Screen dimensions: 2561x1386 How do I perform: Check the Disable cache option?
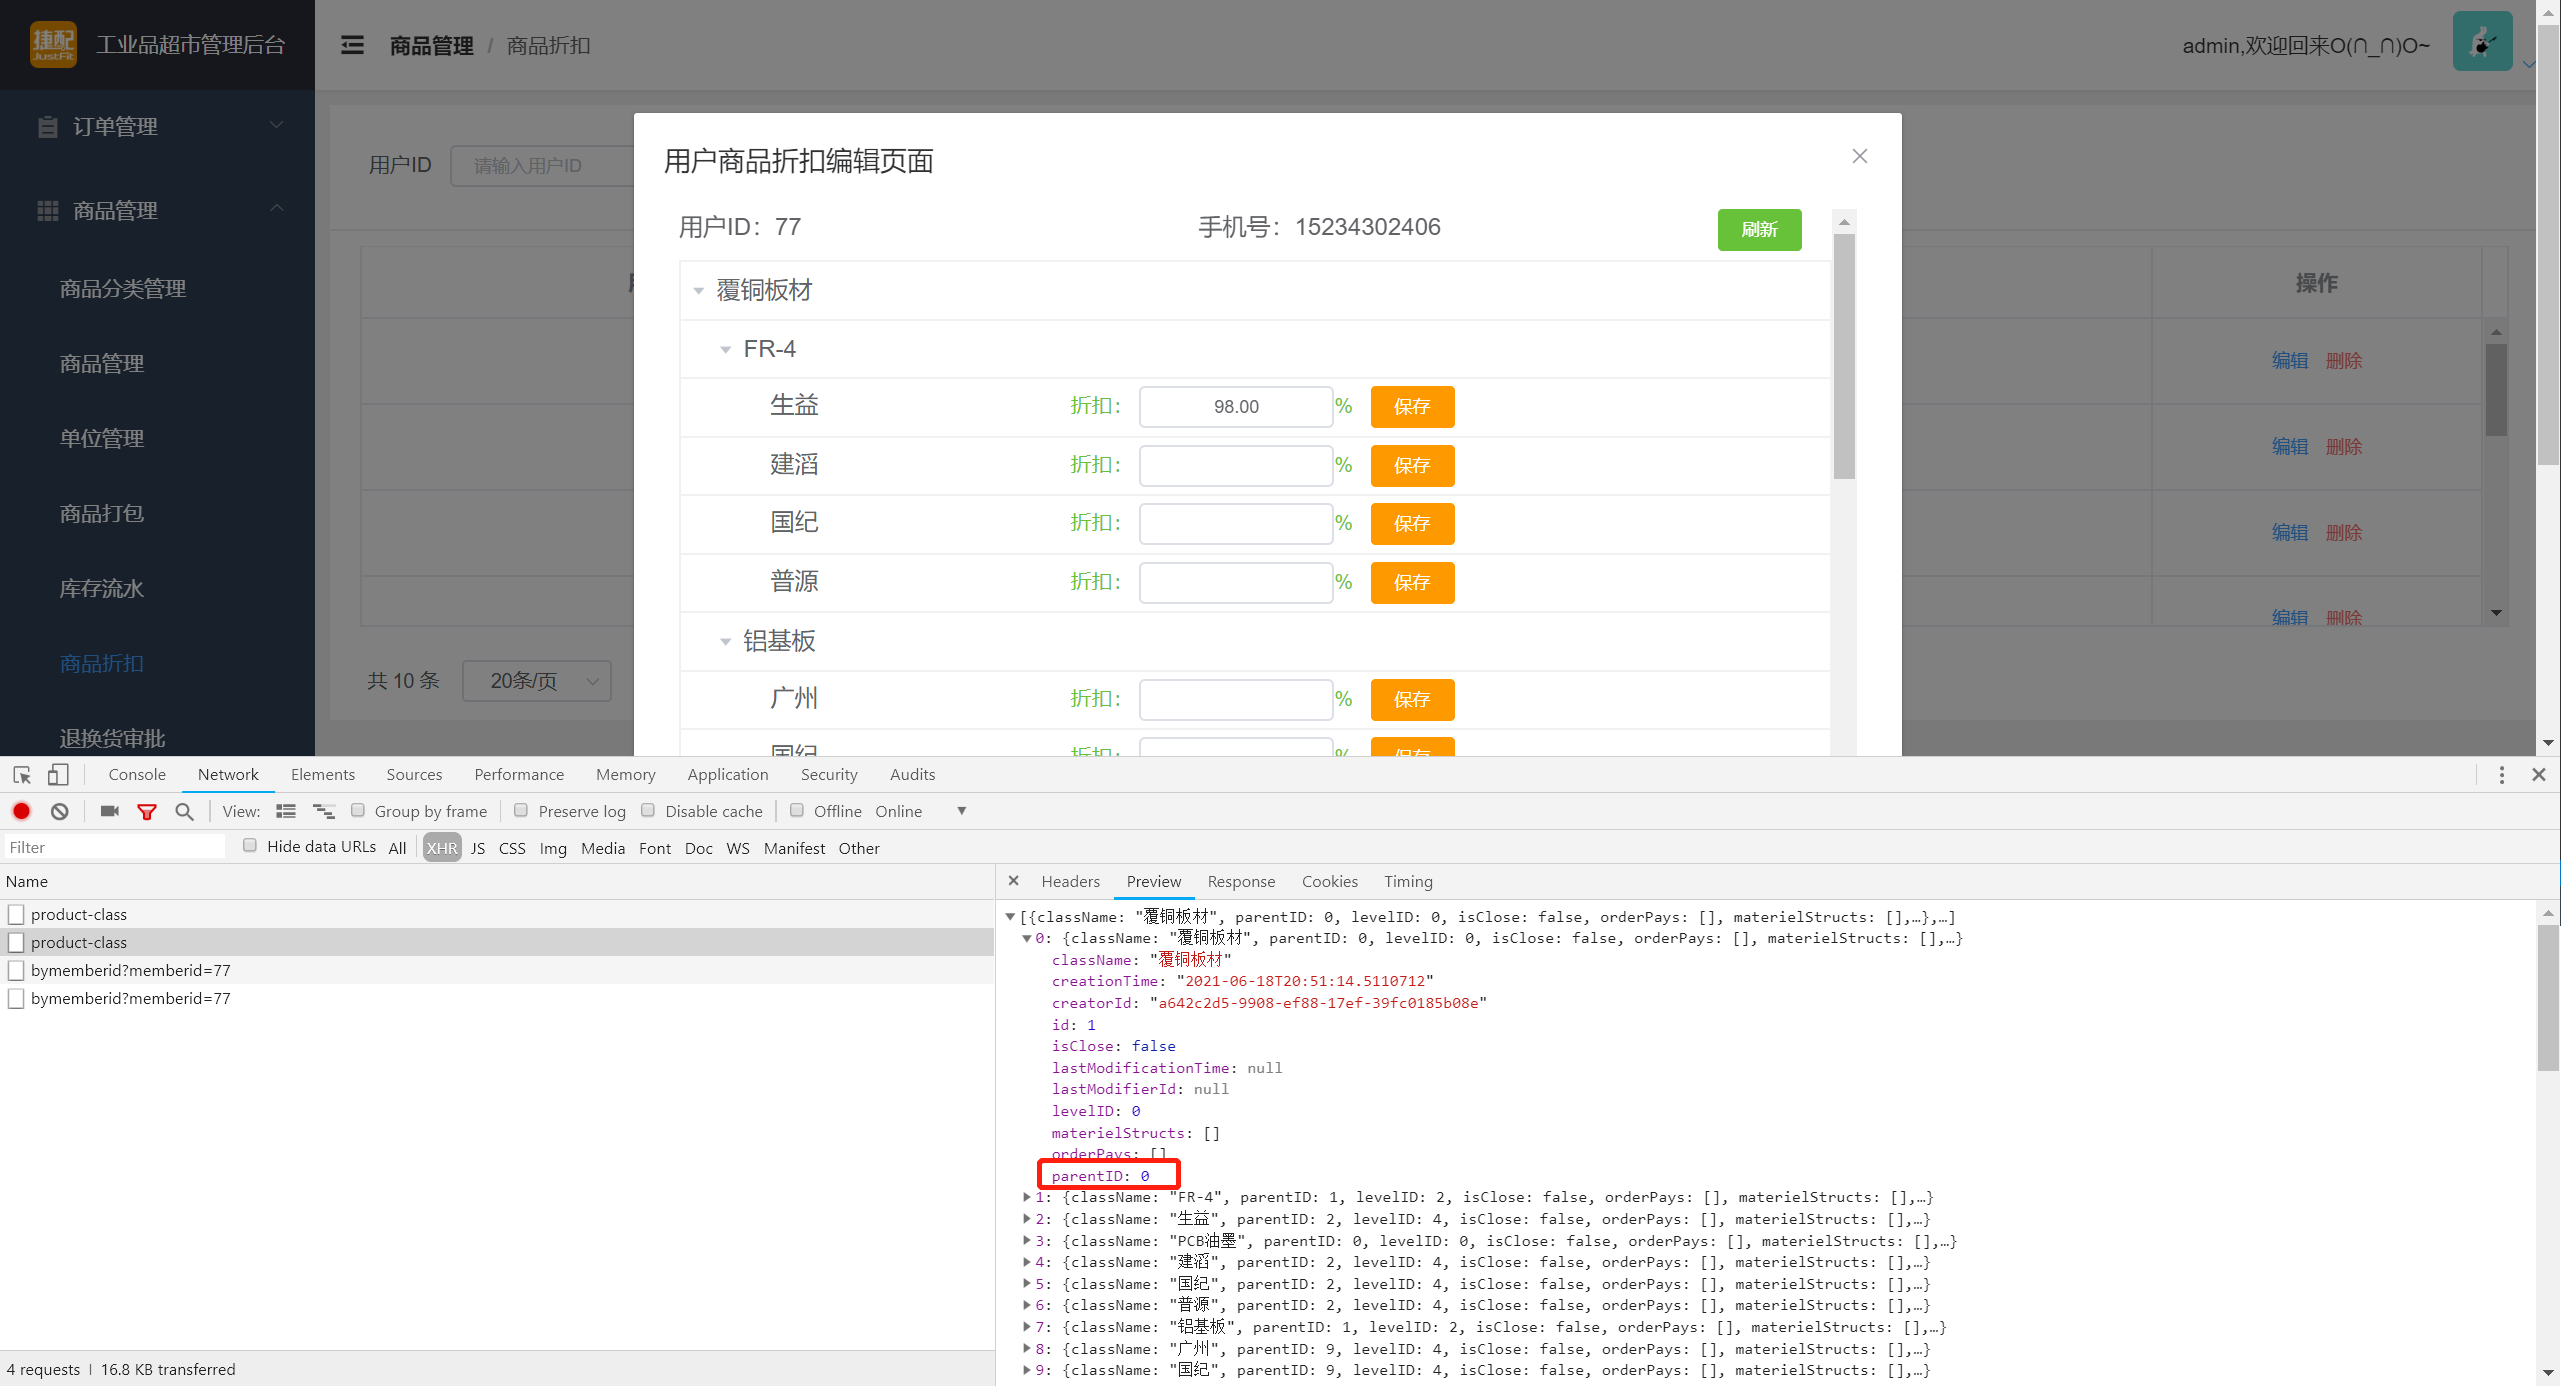click(648, 810)
